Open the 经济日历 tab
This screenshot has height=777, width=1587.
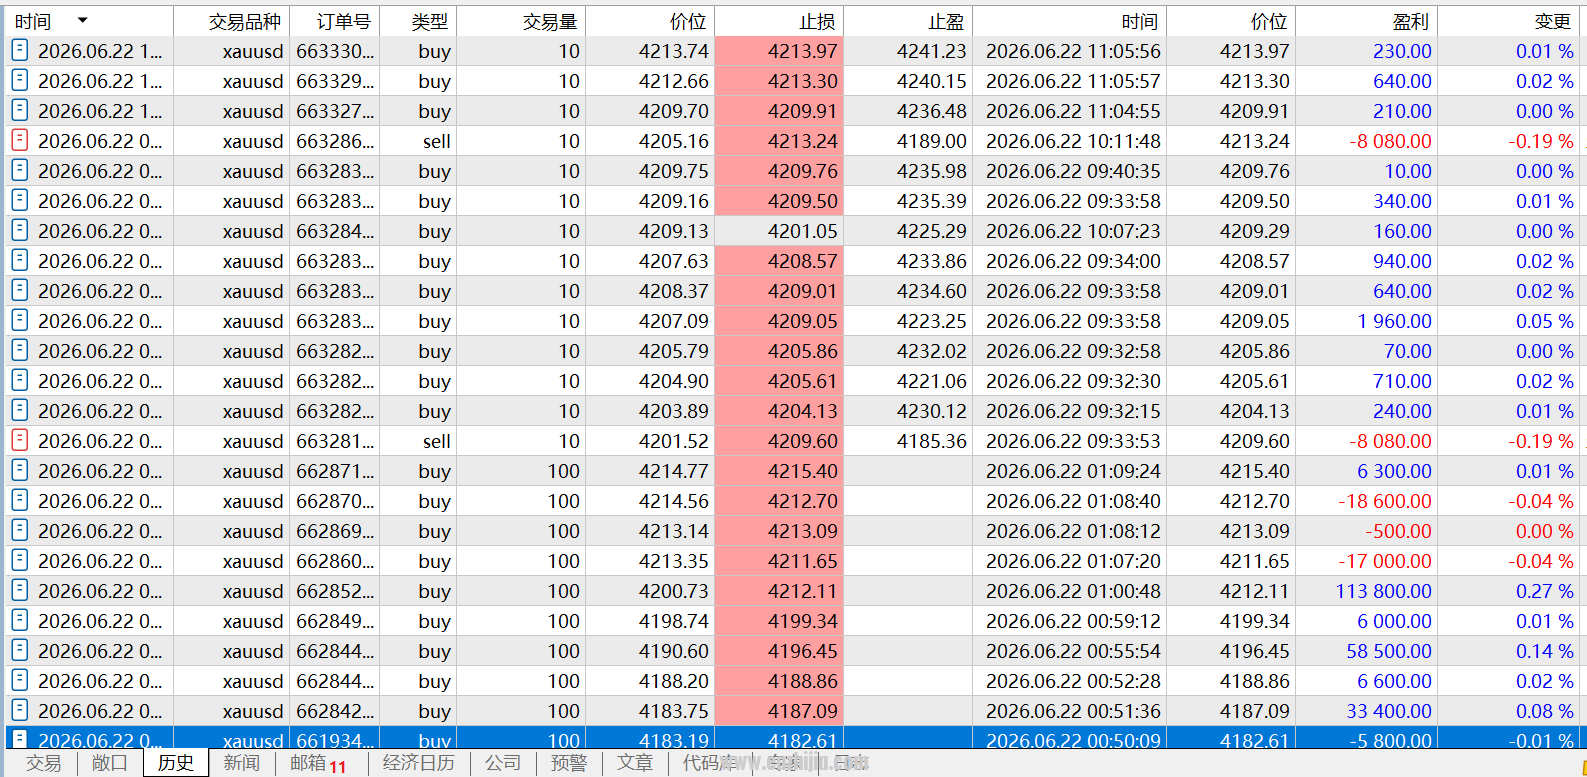[418, 763]
